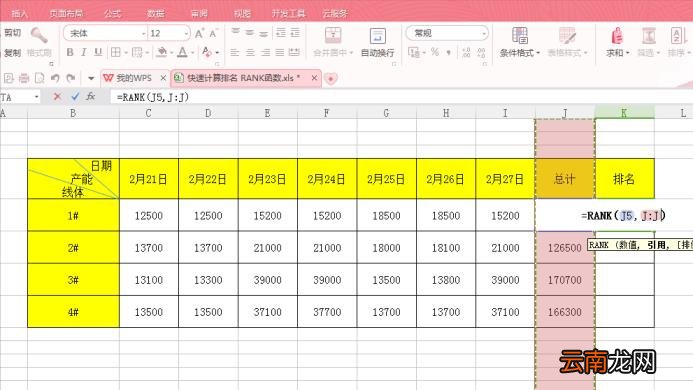The height and width of the screenshot is (390, 693).
Task: Expand the quick access toolbar dropdown arrow
Action: [x=91, y=79]
